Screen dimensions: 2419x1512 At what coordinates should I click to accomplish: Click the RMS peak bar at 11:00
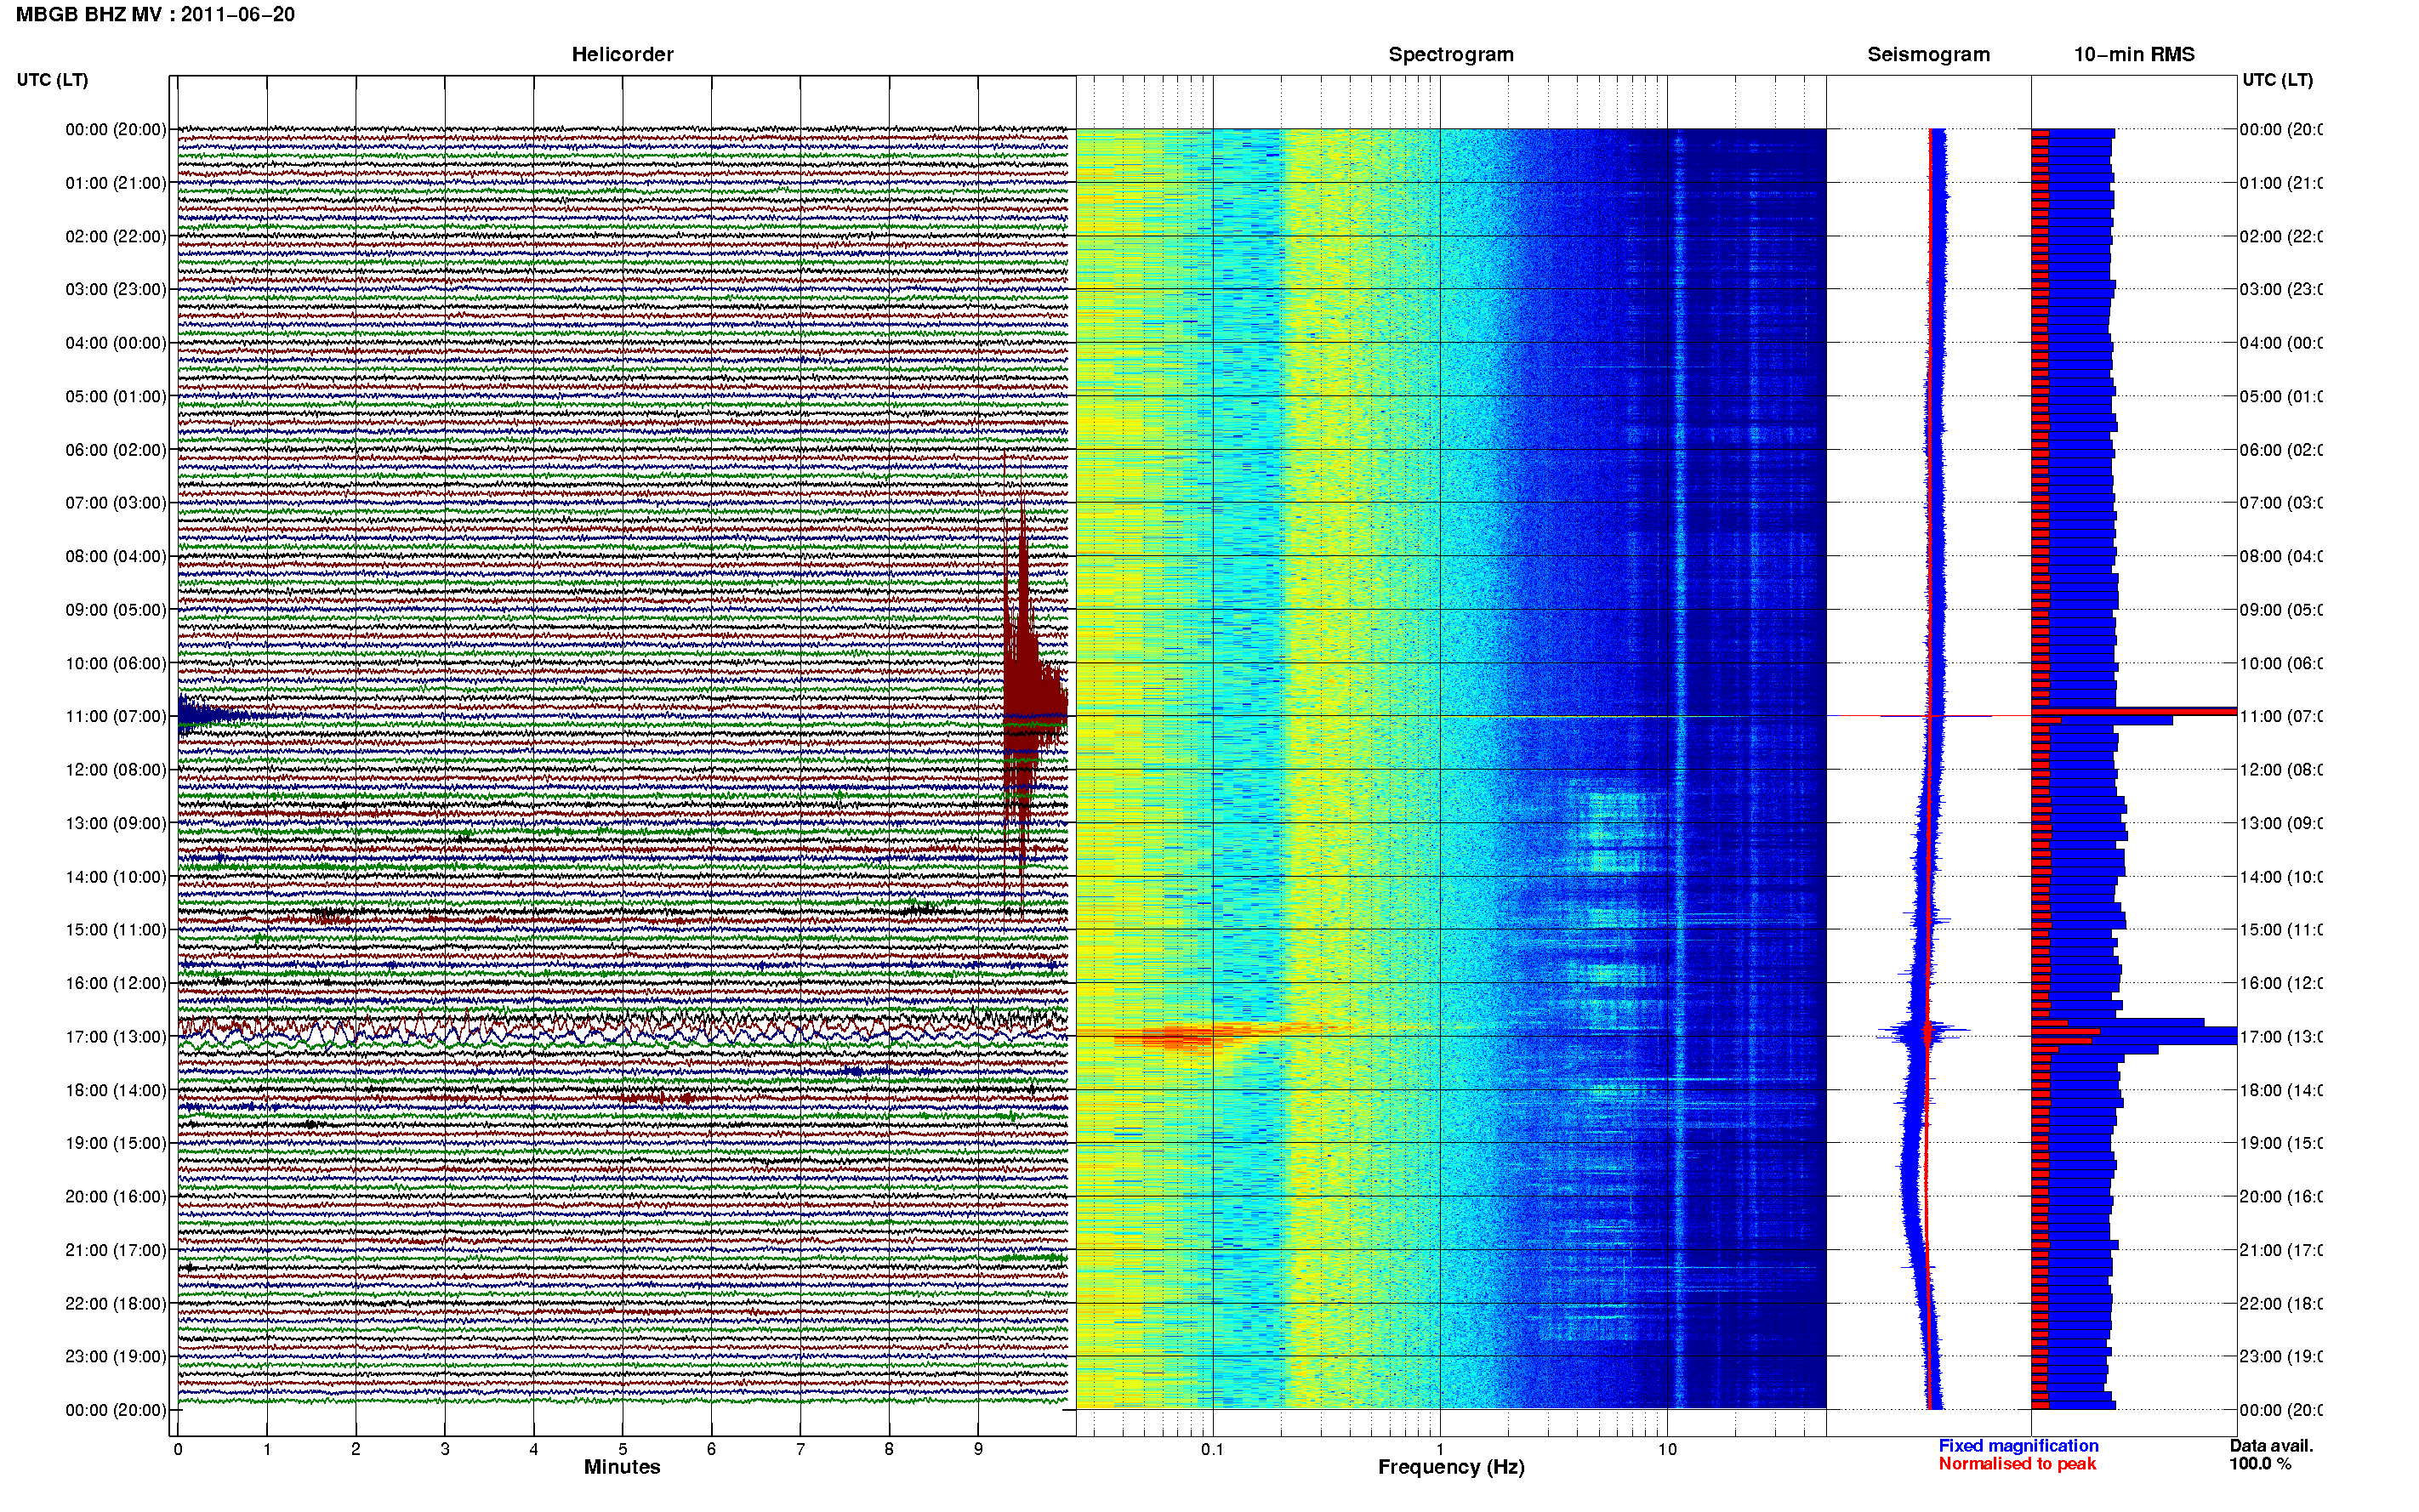tap(2134, 711)
